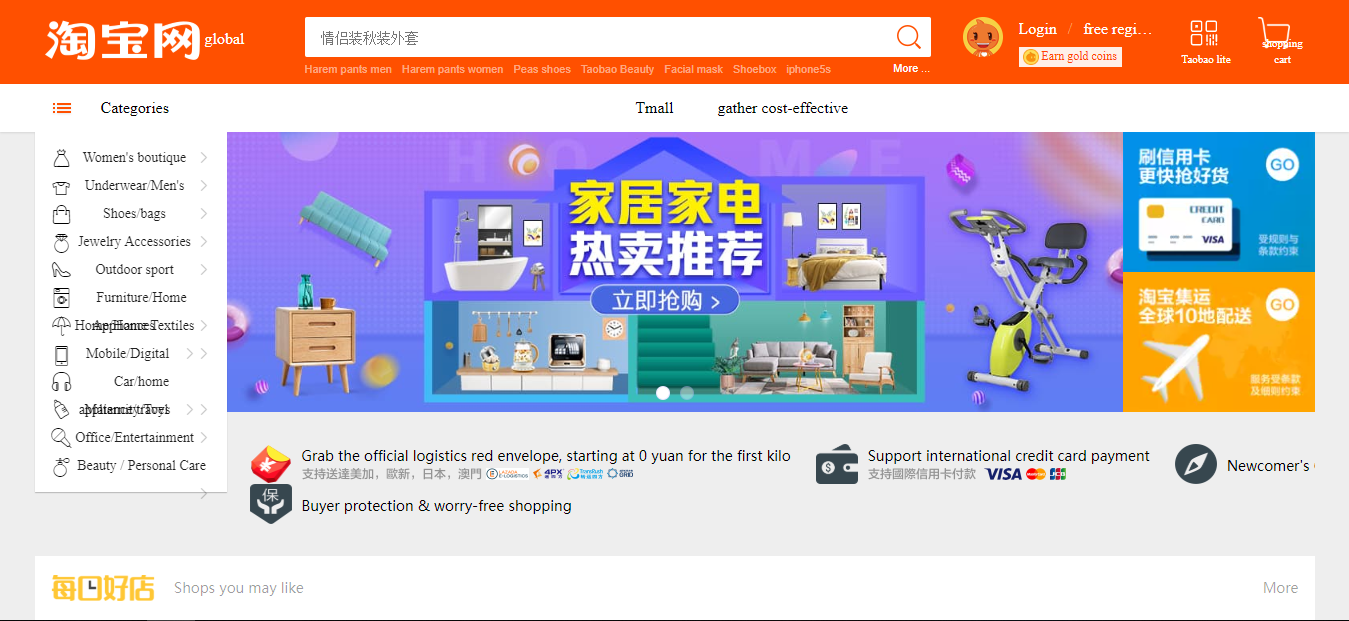Click the buyer protection shield icon
The height and width of the screenshot is (621, 1349).
tap(270, 505)
